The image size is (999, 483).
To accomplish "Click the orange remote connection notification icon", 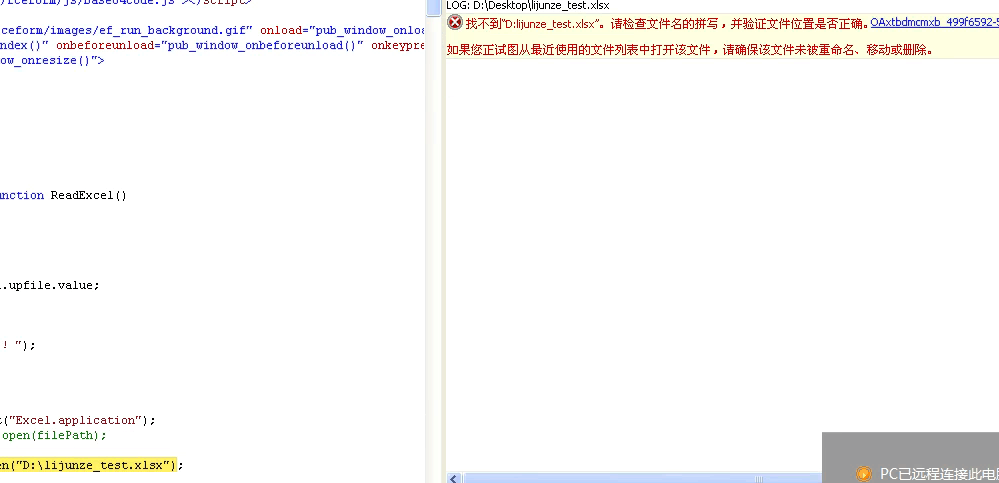I will tap(863, 473).
